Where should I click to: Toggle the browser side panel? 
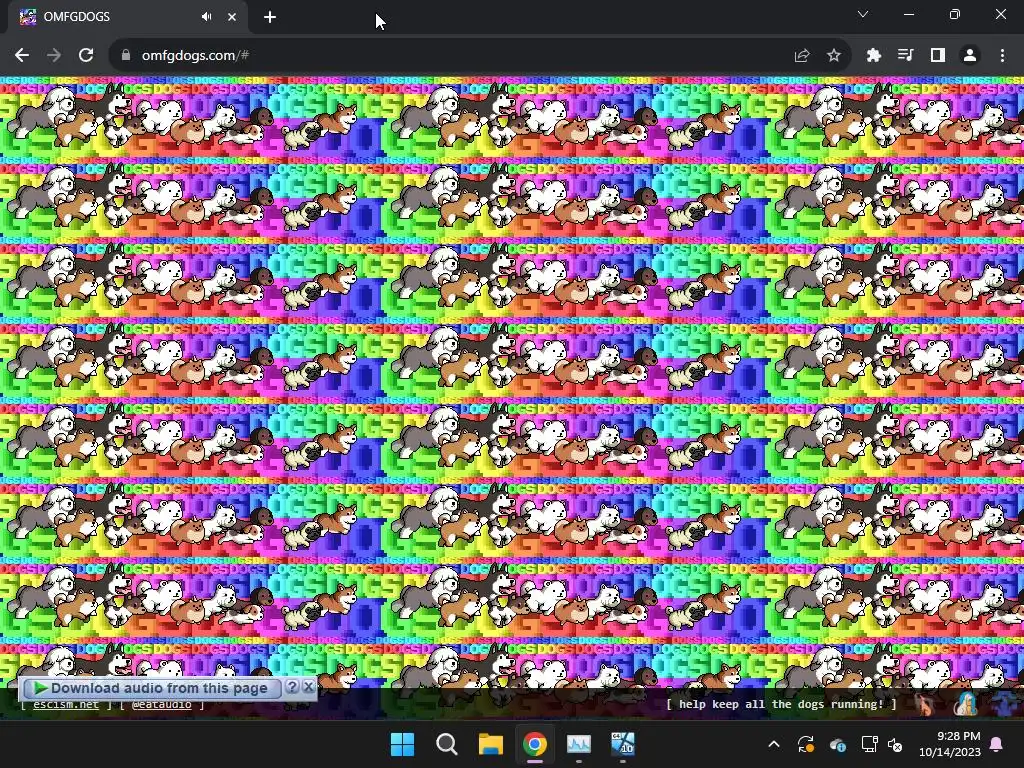tap(938, 56)
